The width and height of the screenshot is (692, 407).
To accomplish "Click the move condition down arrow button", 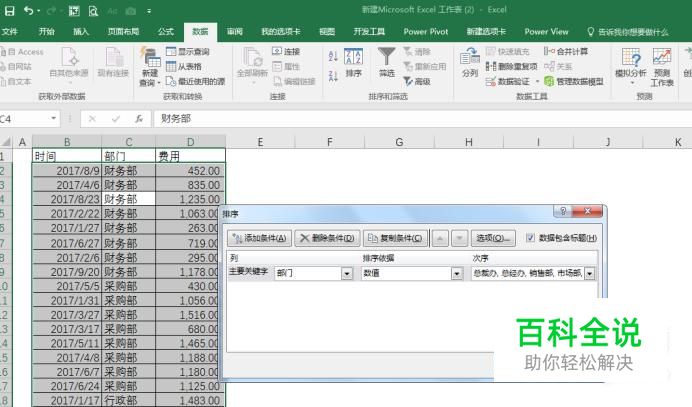I will 459,238.
